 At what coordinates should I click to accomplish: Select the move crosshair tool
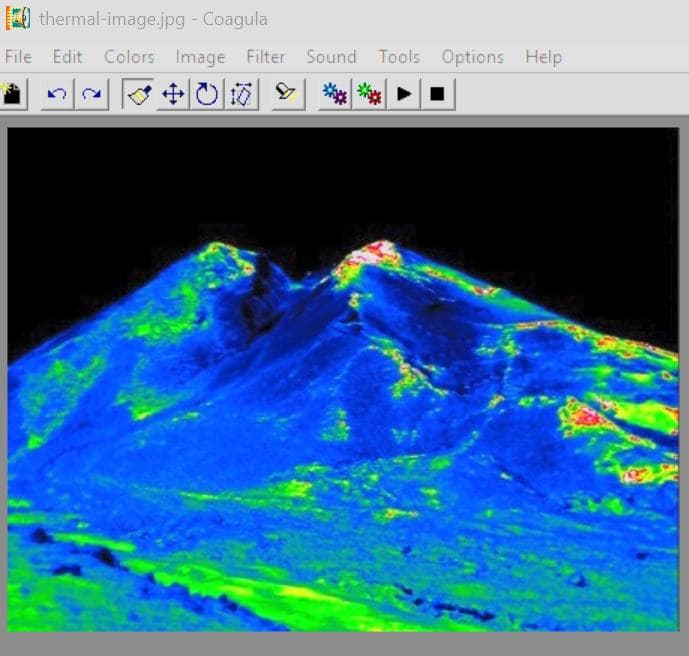point(173,94)
